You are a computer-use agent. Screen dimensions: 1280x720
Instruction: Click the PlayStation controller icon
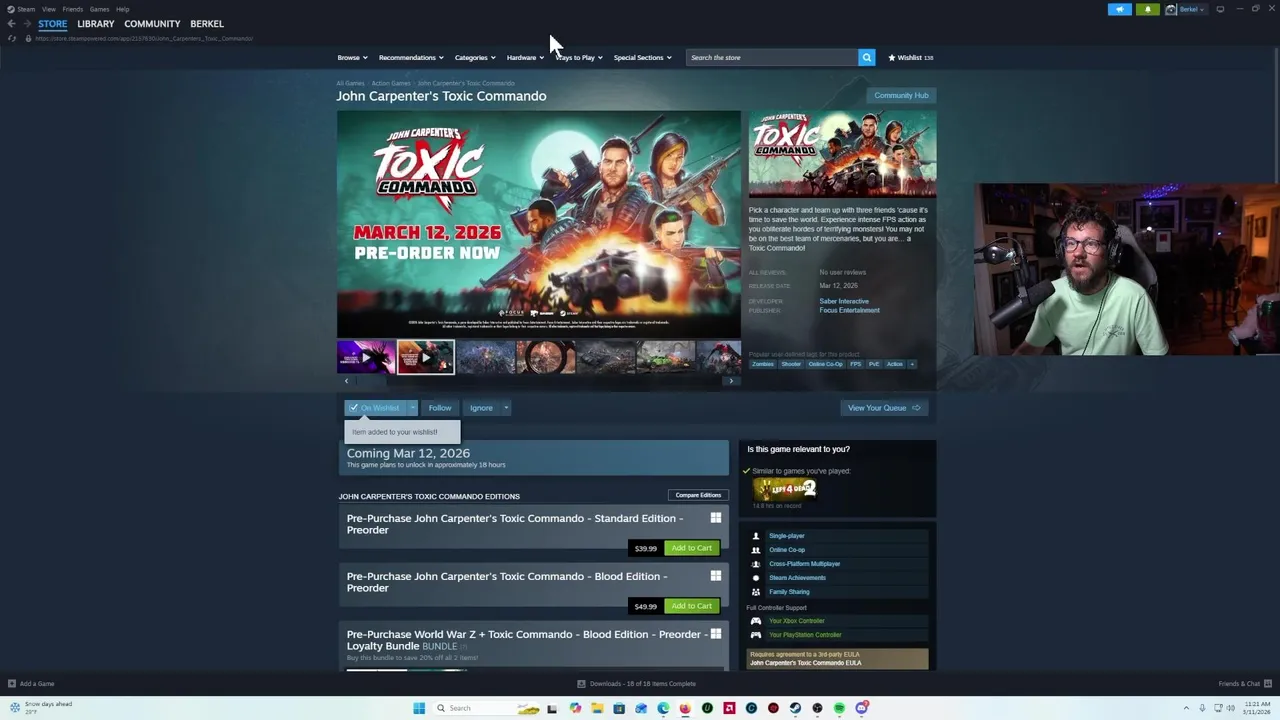point(756,635)
